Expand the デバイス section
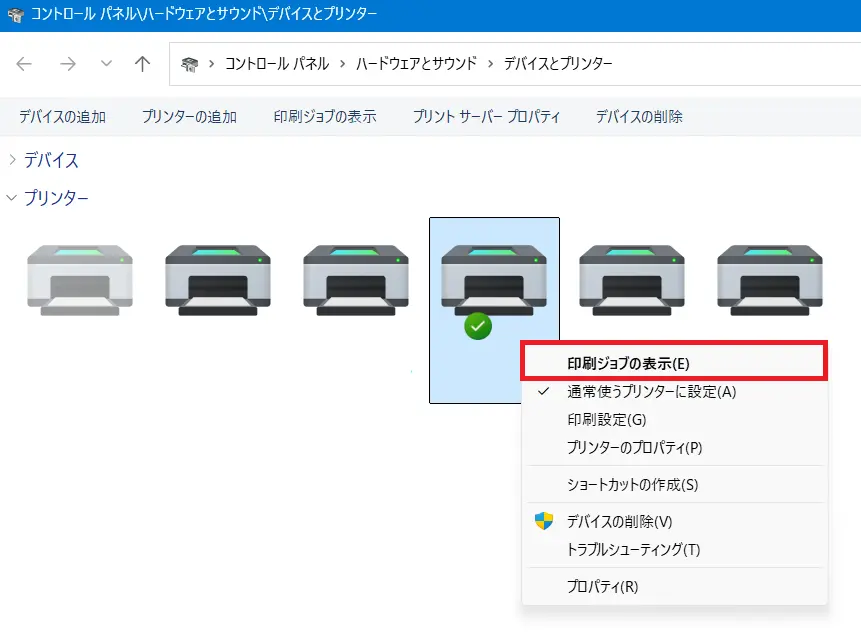Image resolution: width=861 pixels, height=634 pixels. (13, 160)
